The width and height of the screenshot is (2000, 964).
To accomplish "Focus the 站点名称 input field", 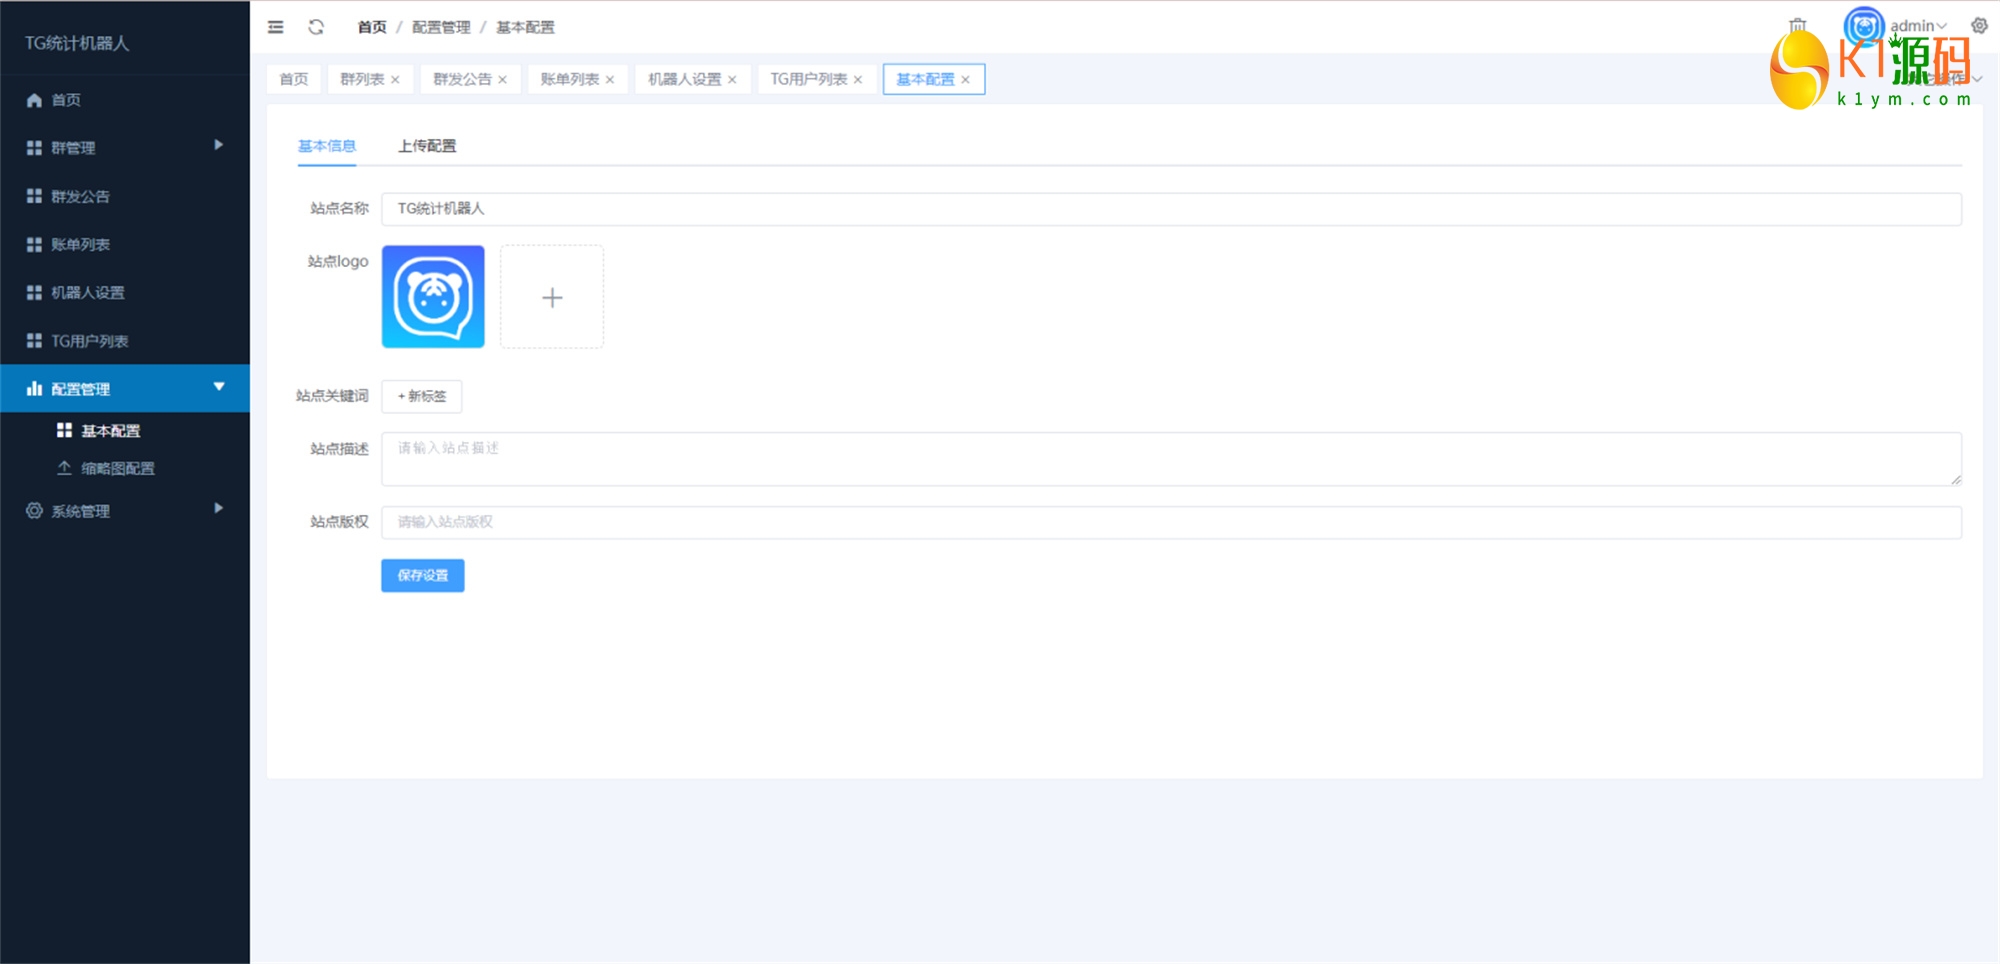I will click(x=1171, y=209).
